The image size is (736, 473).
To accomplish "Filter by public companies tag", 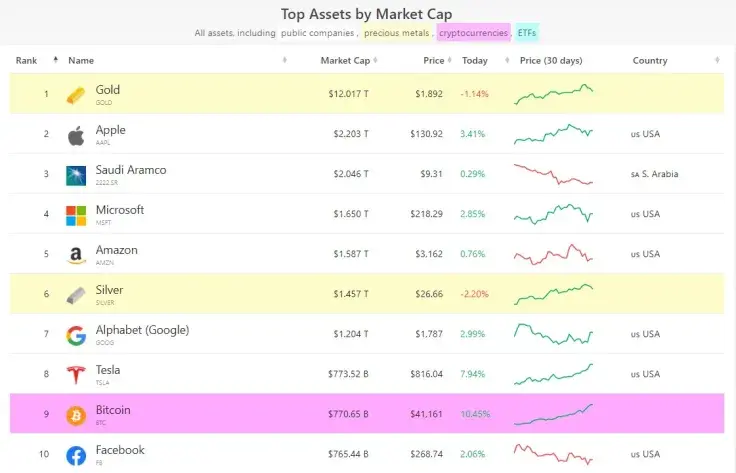I will point(318,33).
